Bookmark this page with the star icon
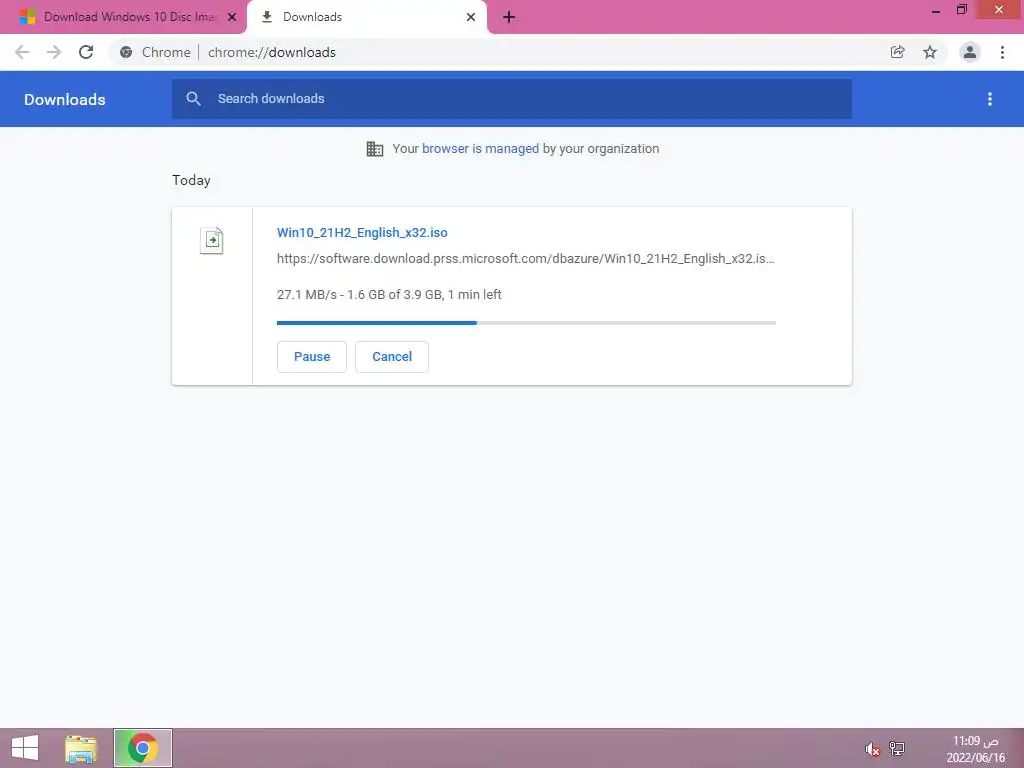1024x768 pixels. click(x=930, y=52)
